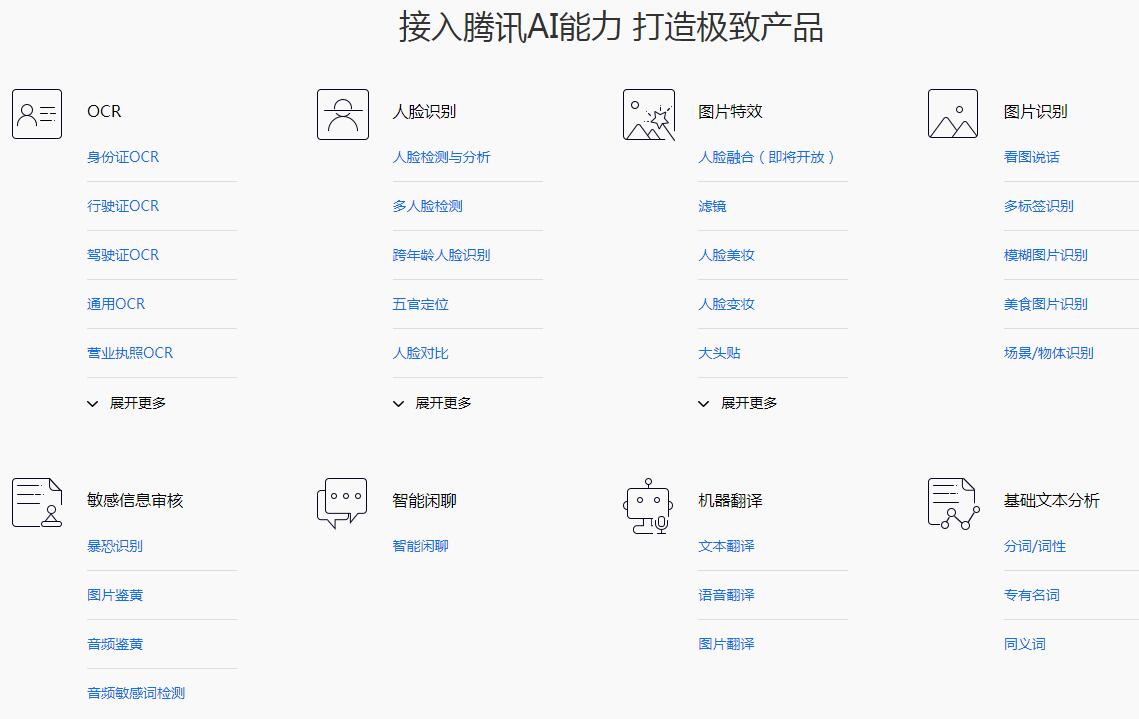Go to 多人脸检测
The image size is (1139, 719).
[428, 206]
